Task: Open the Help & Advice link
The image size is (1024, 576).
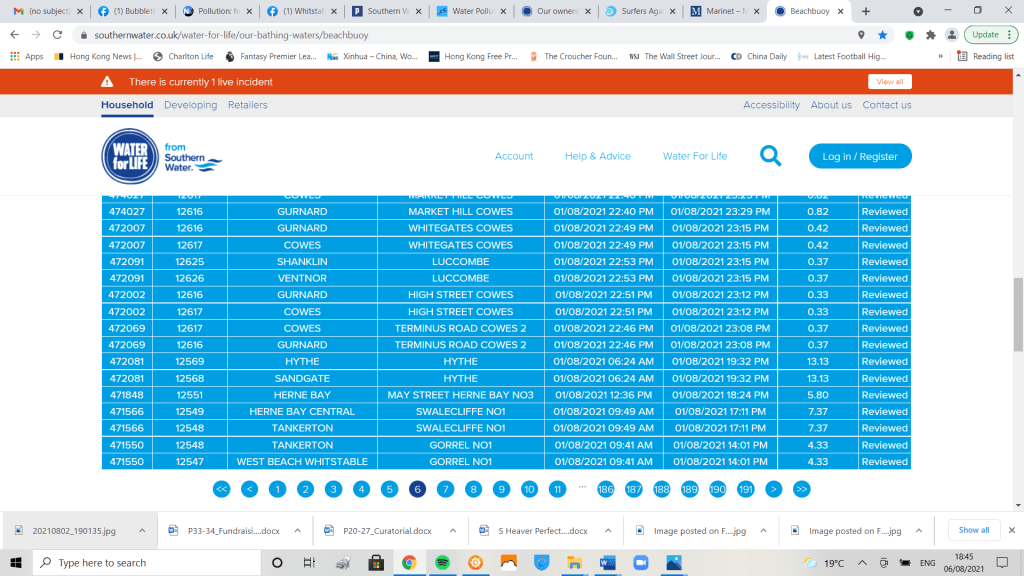Action: pyautogui.click(x=598, y=156)
